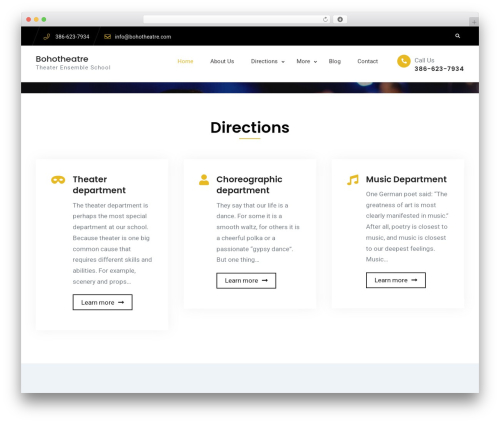Reload the page using browser refresh icon

coord(325,19)
